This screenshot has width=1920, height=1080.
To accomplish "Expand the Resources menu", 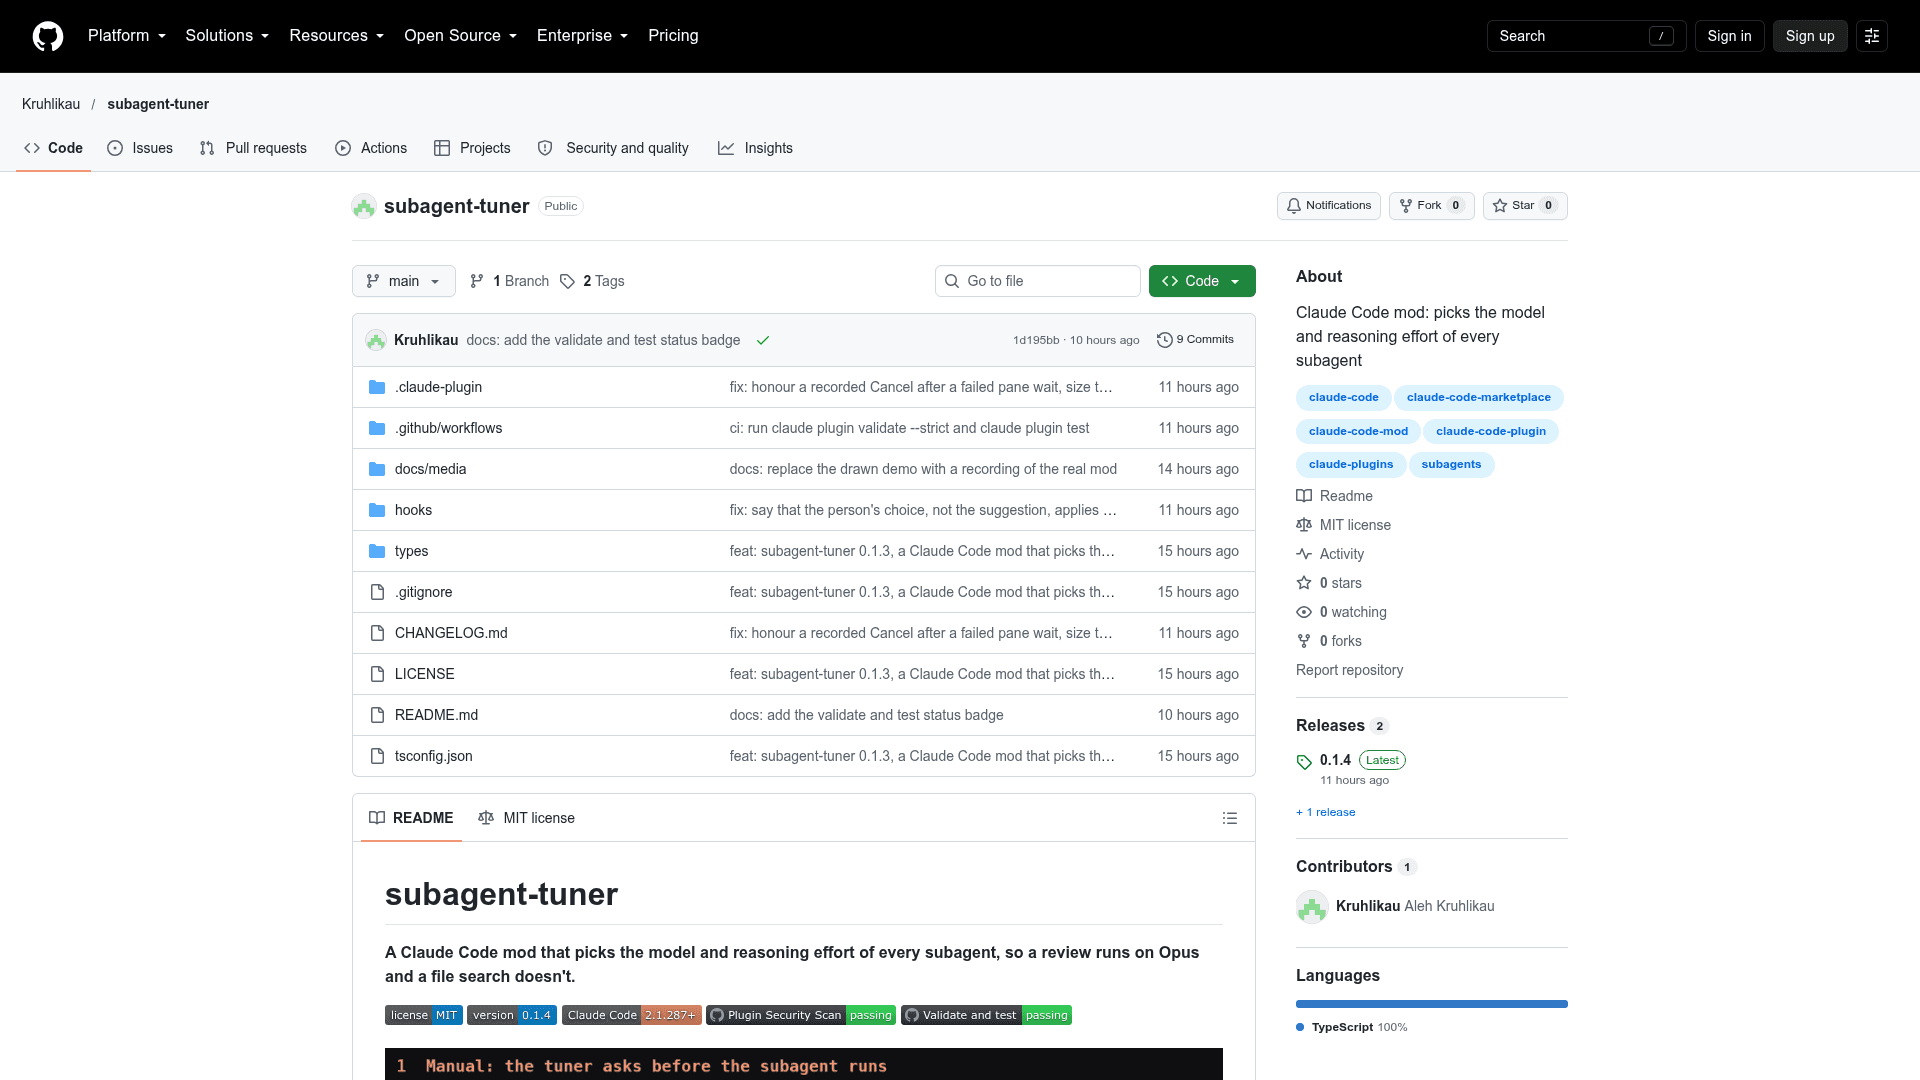I will pos(337,36).
